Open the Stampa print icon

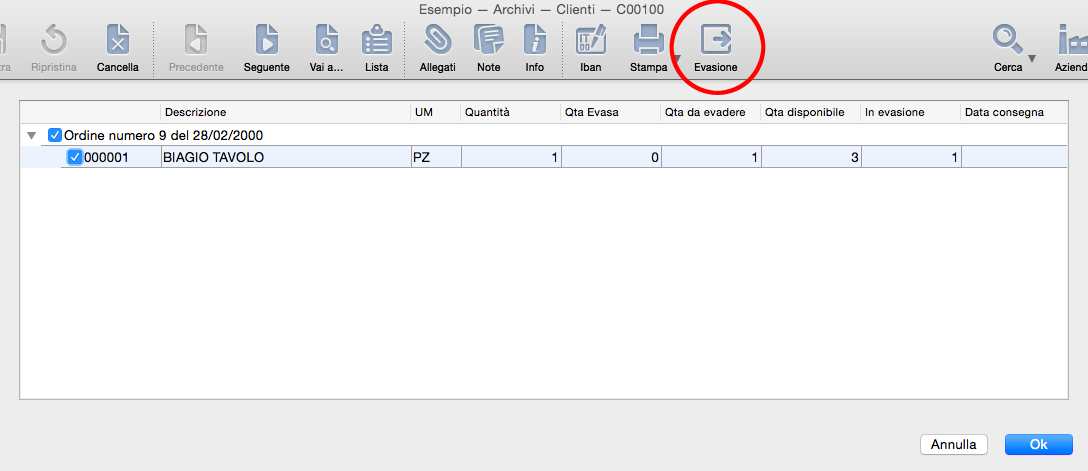647,40
